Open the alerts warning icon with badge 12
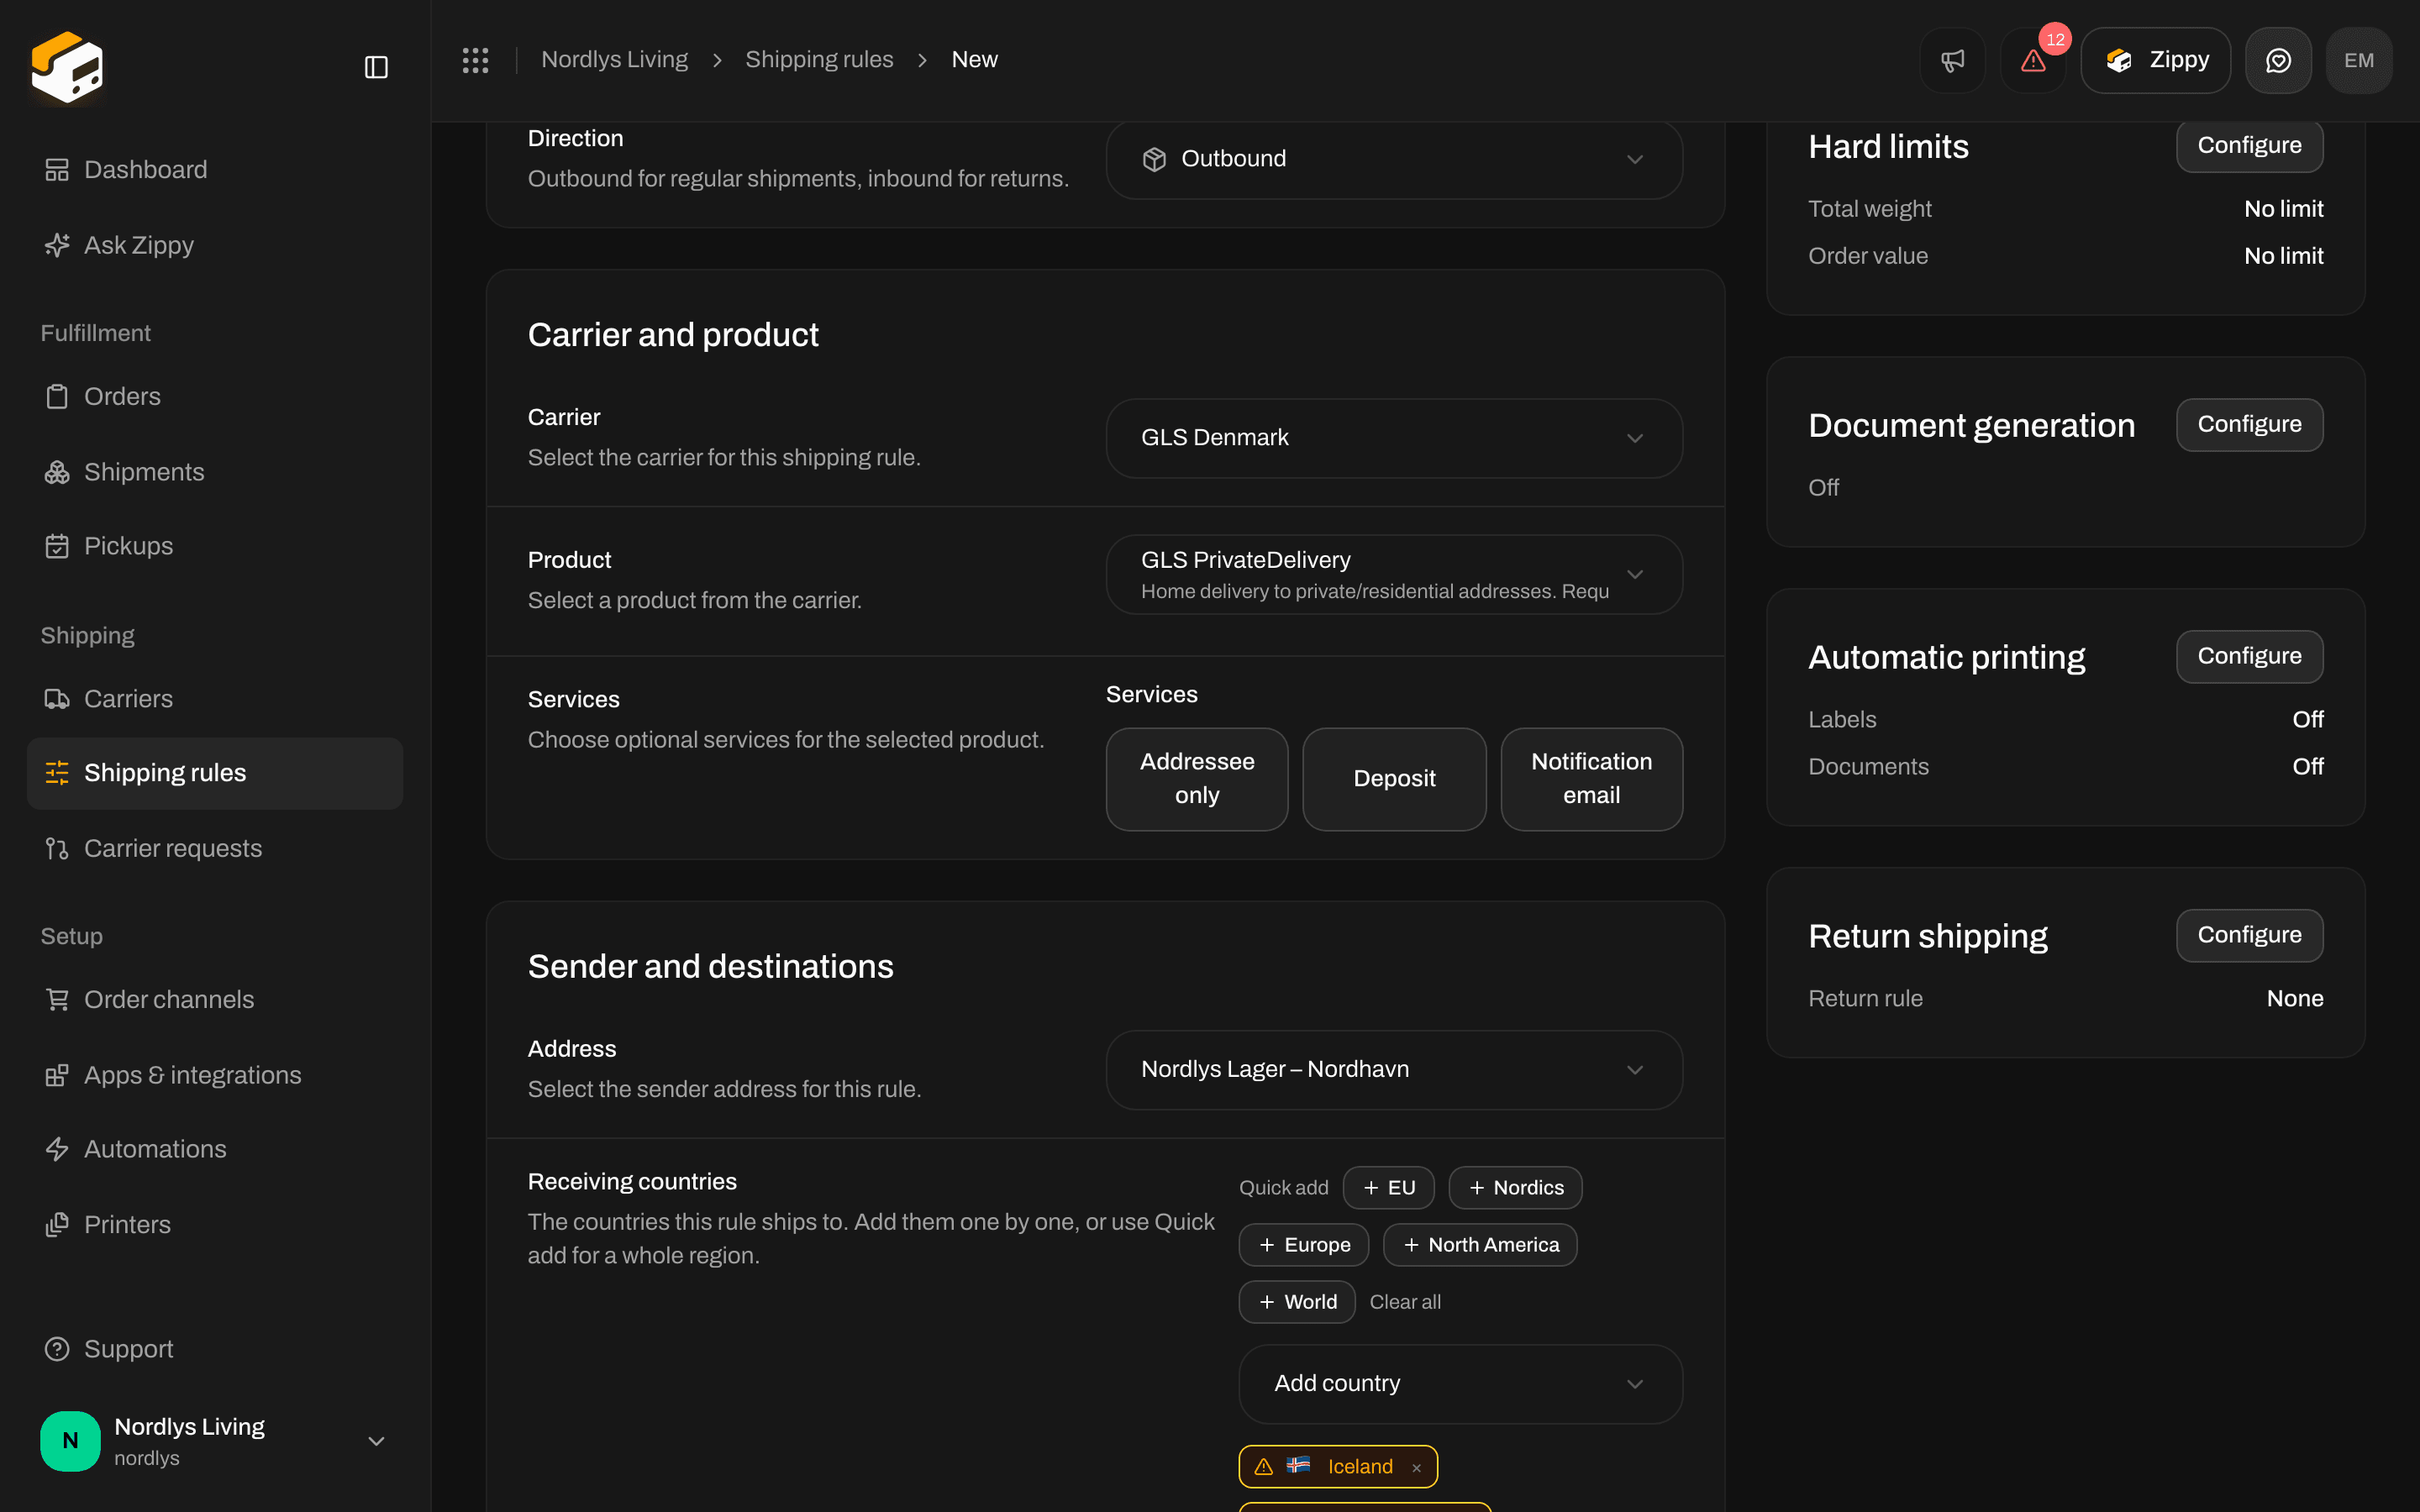Screen dimensions: 2420x1512 click(2033, 60)
